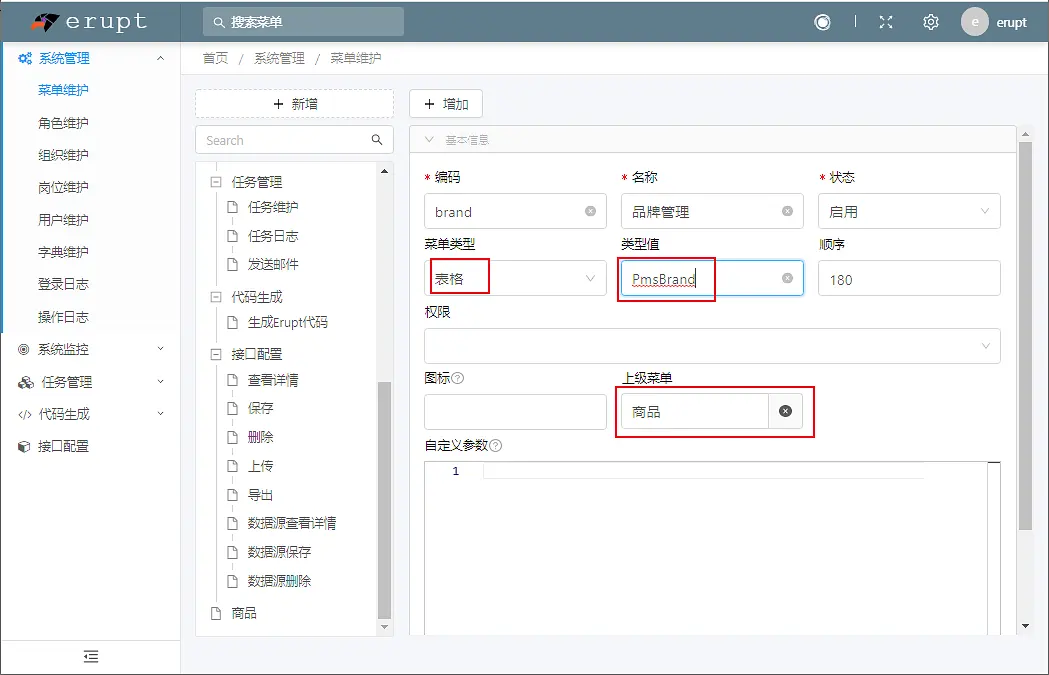Select 数据源查看详情 tree node
This screenshot has width=1049, height=675.
(x=292, y=523)
